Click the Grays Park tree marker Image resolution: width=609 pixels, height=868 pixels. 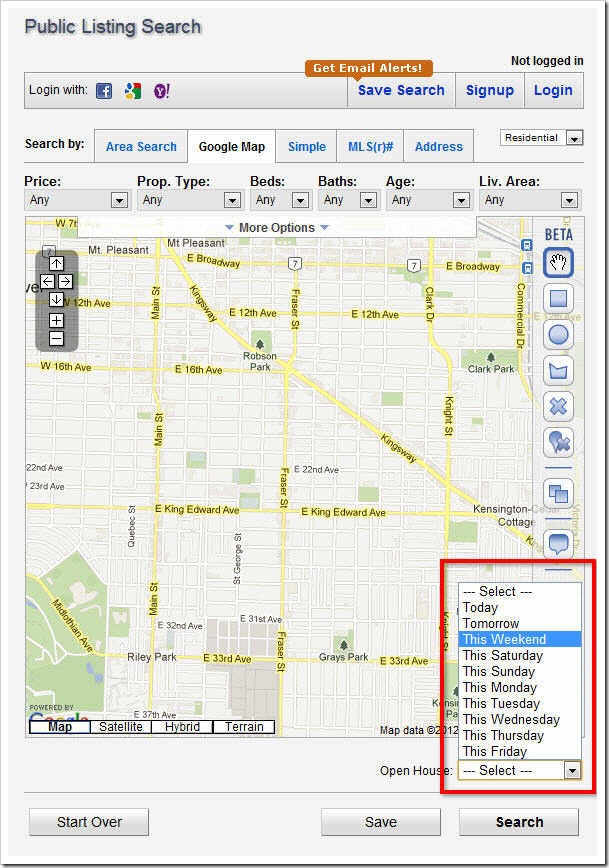coord(344,645)
